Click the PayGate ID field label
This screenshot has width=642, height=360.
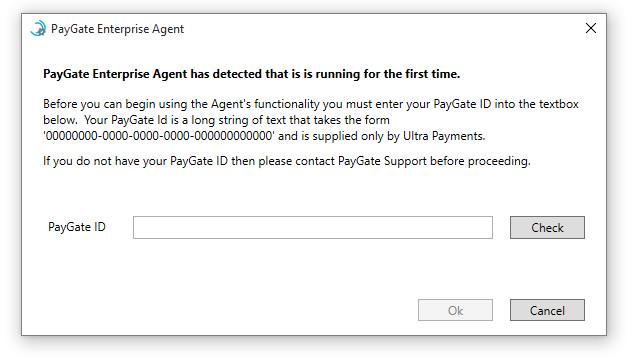click(x=77, y=227)
